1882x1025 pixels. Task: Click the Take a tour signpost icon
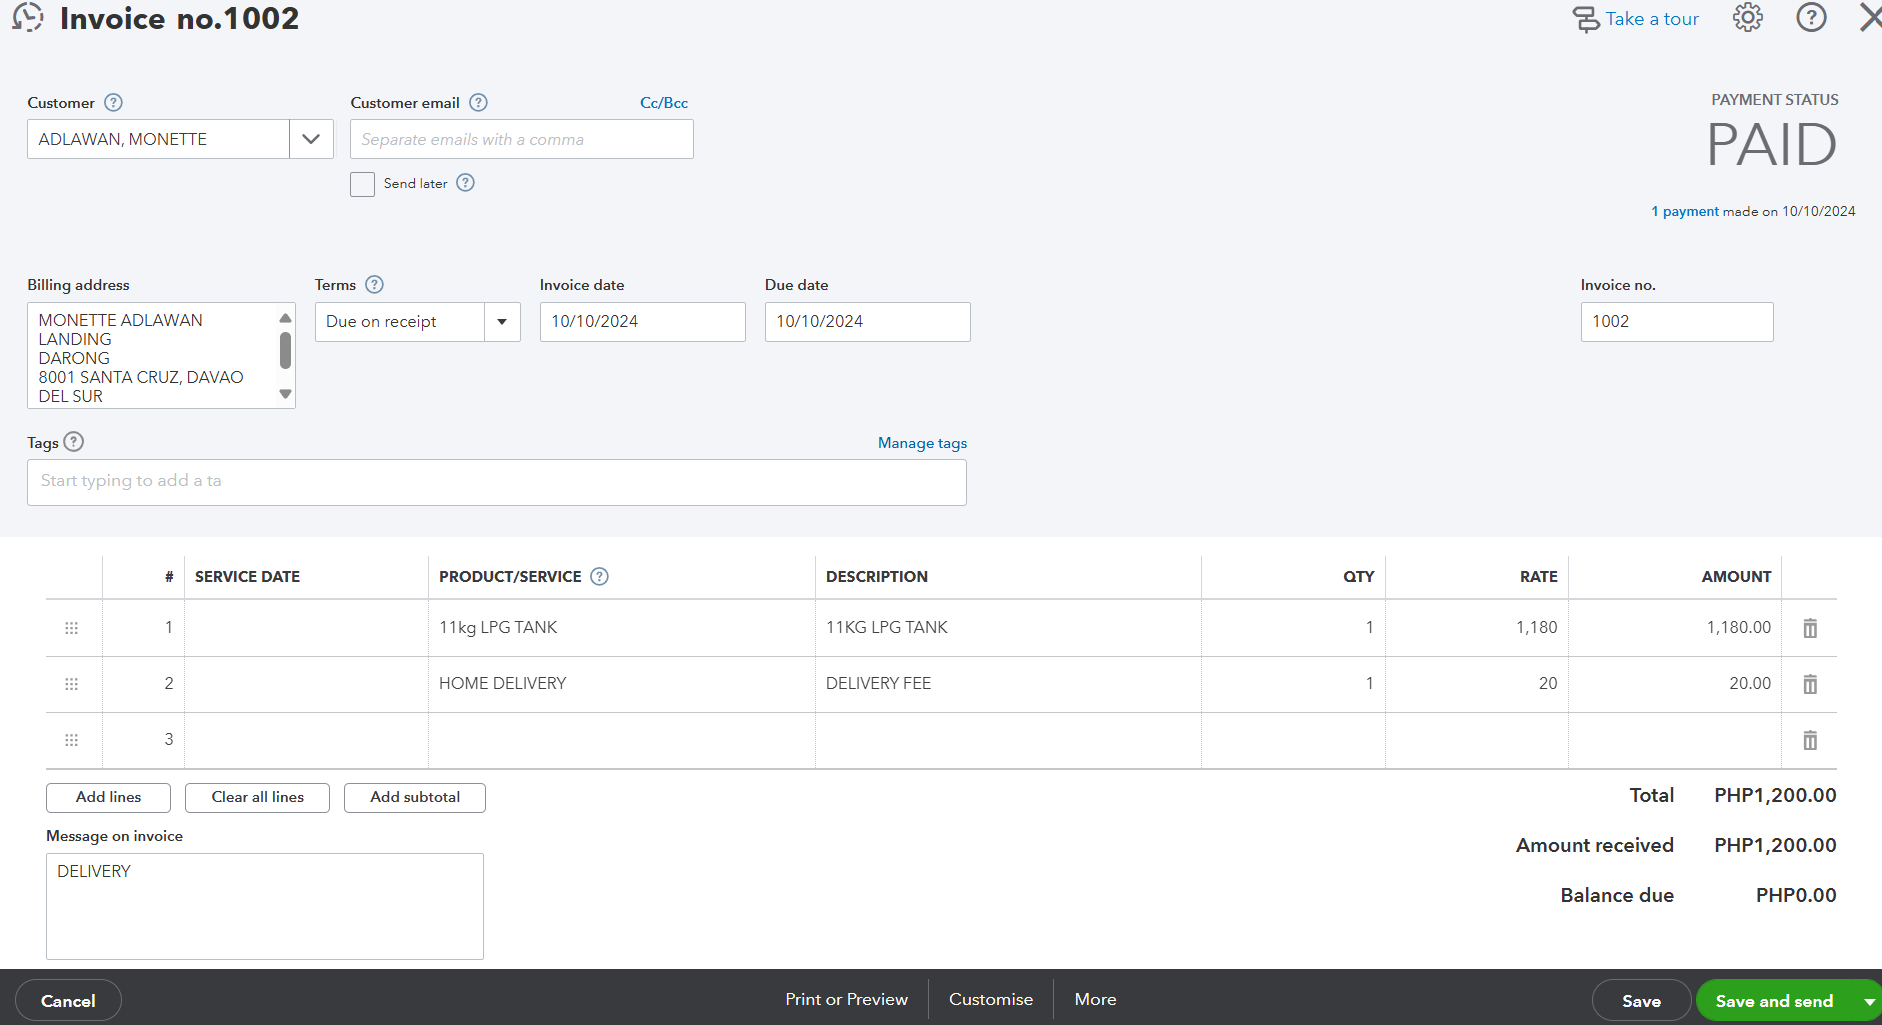point(1586,19)
